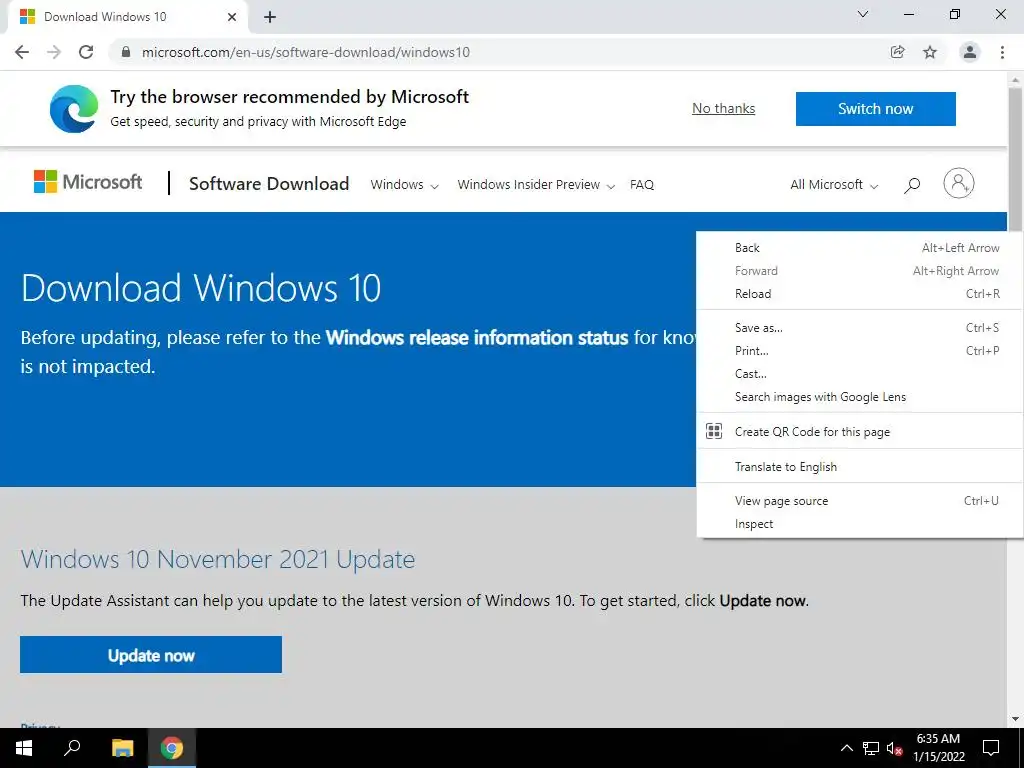
Task: Click the Software Download heading link
Action: pos(269,184)
